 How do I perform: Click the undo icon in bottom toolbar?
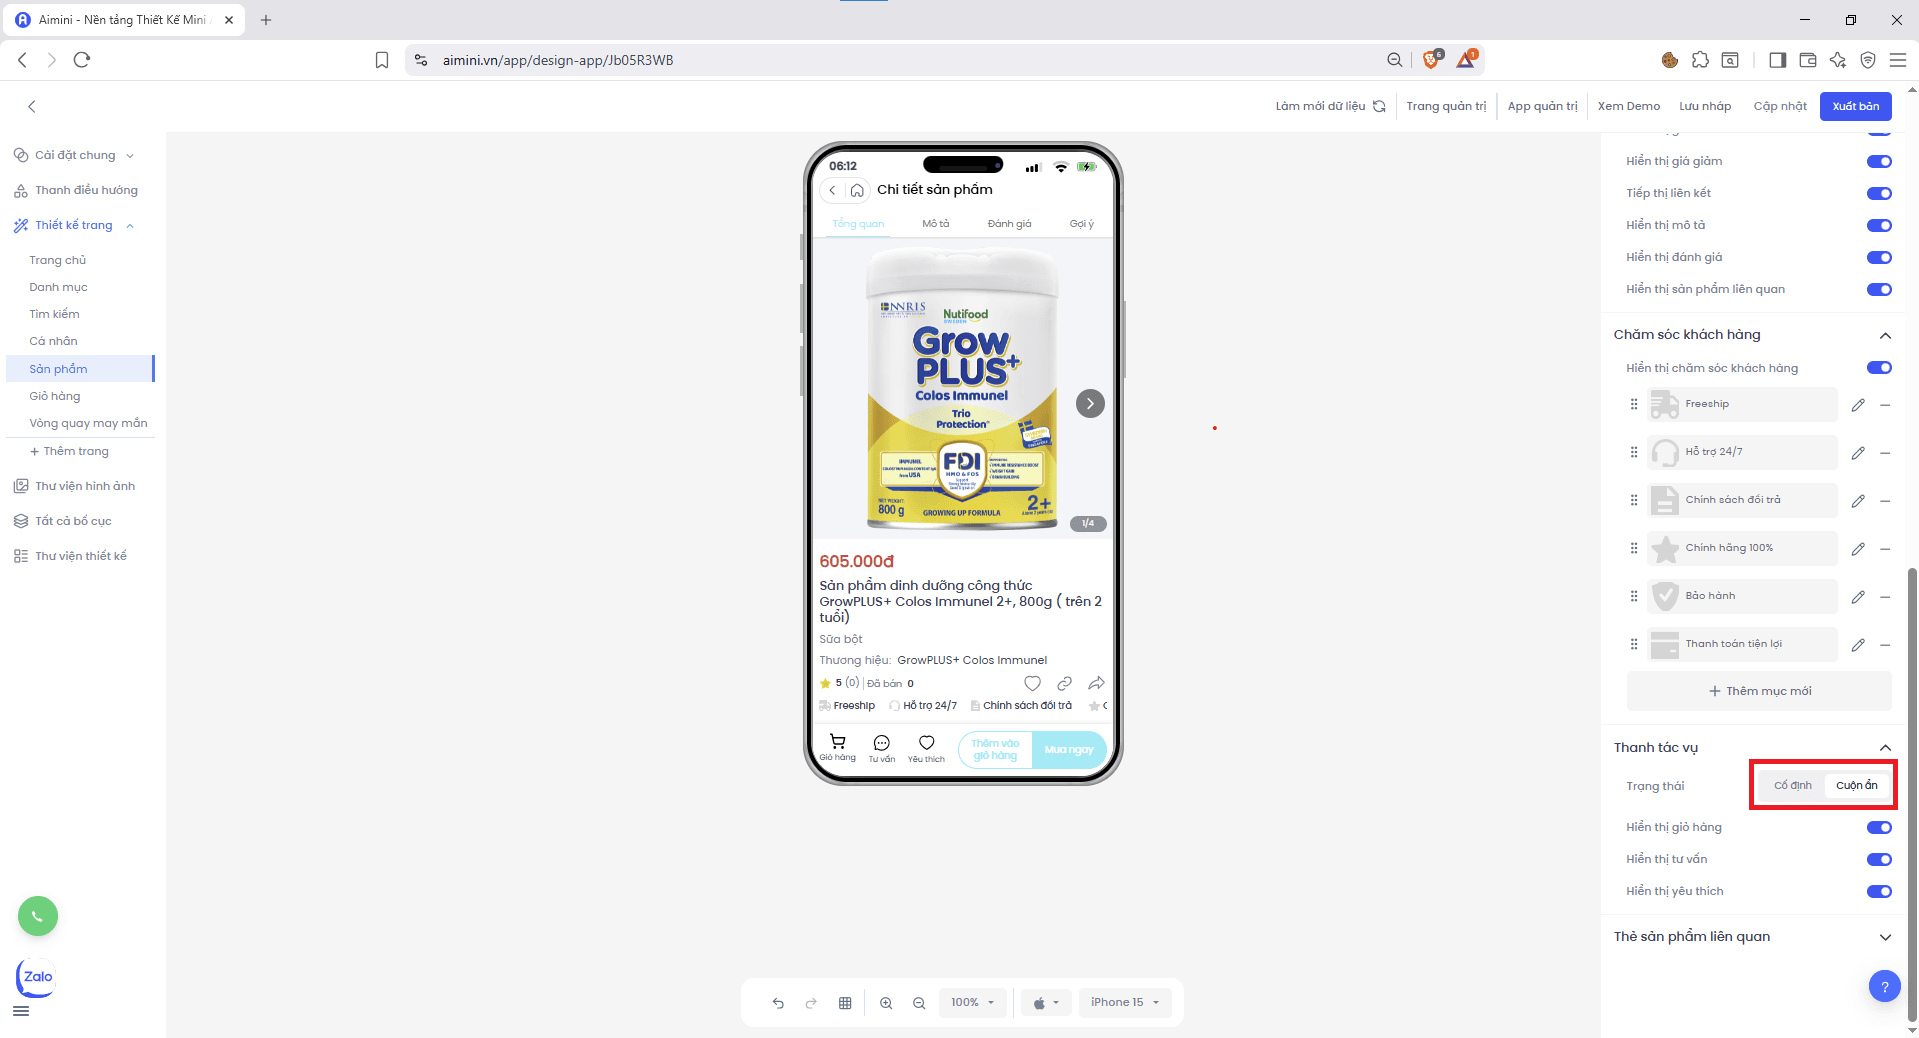pyautogui.click(x=778, y=1003)
